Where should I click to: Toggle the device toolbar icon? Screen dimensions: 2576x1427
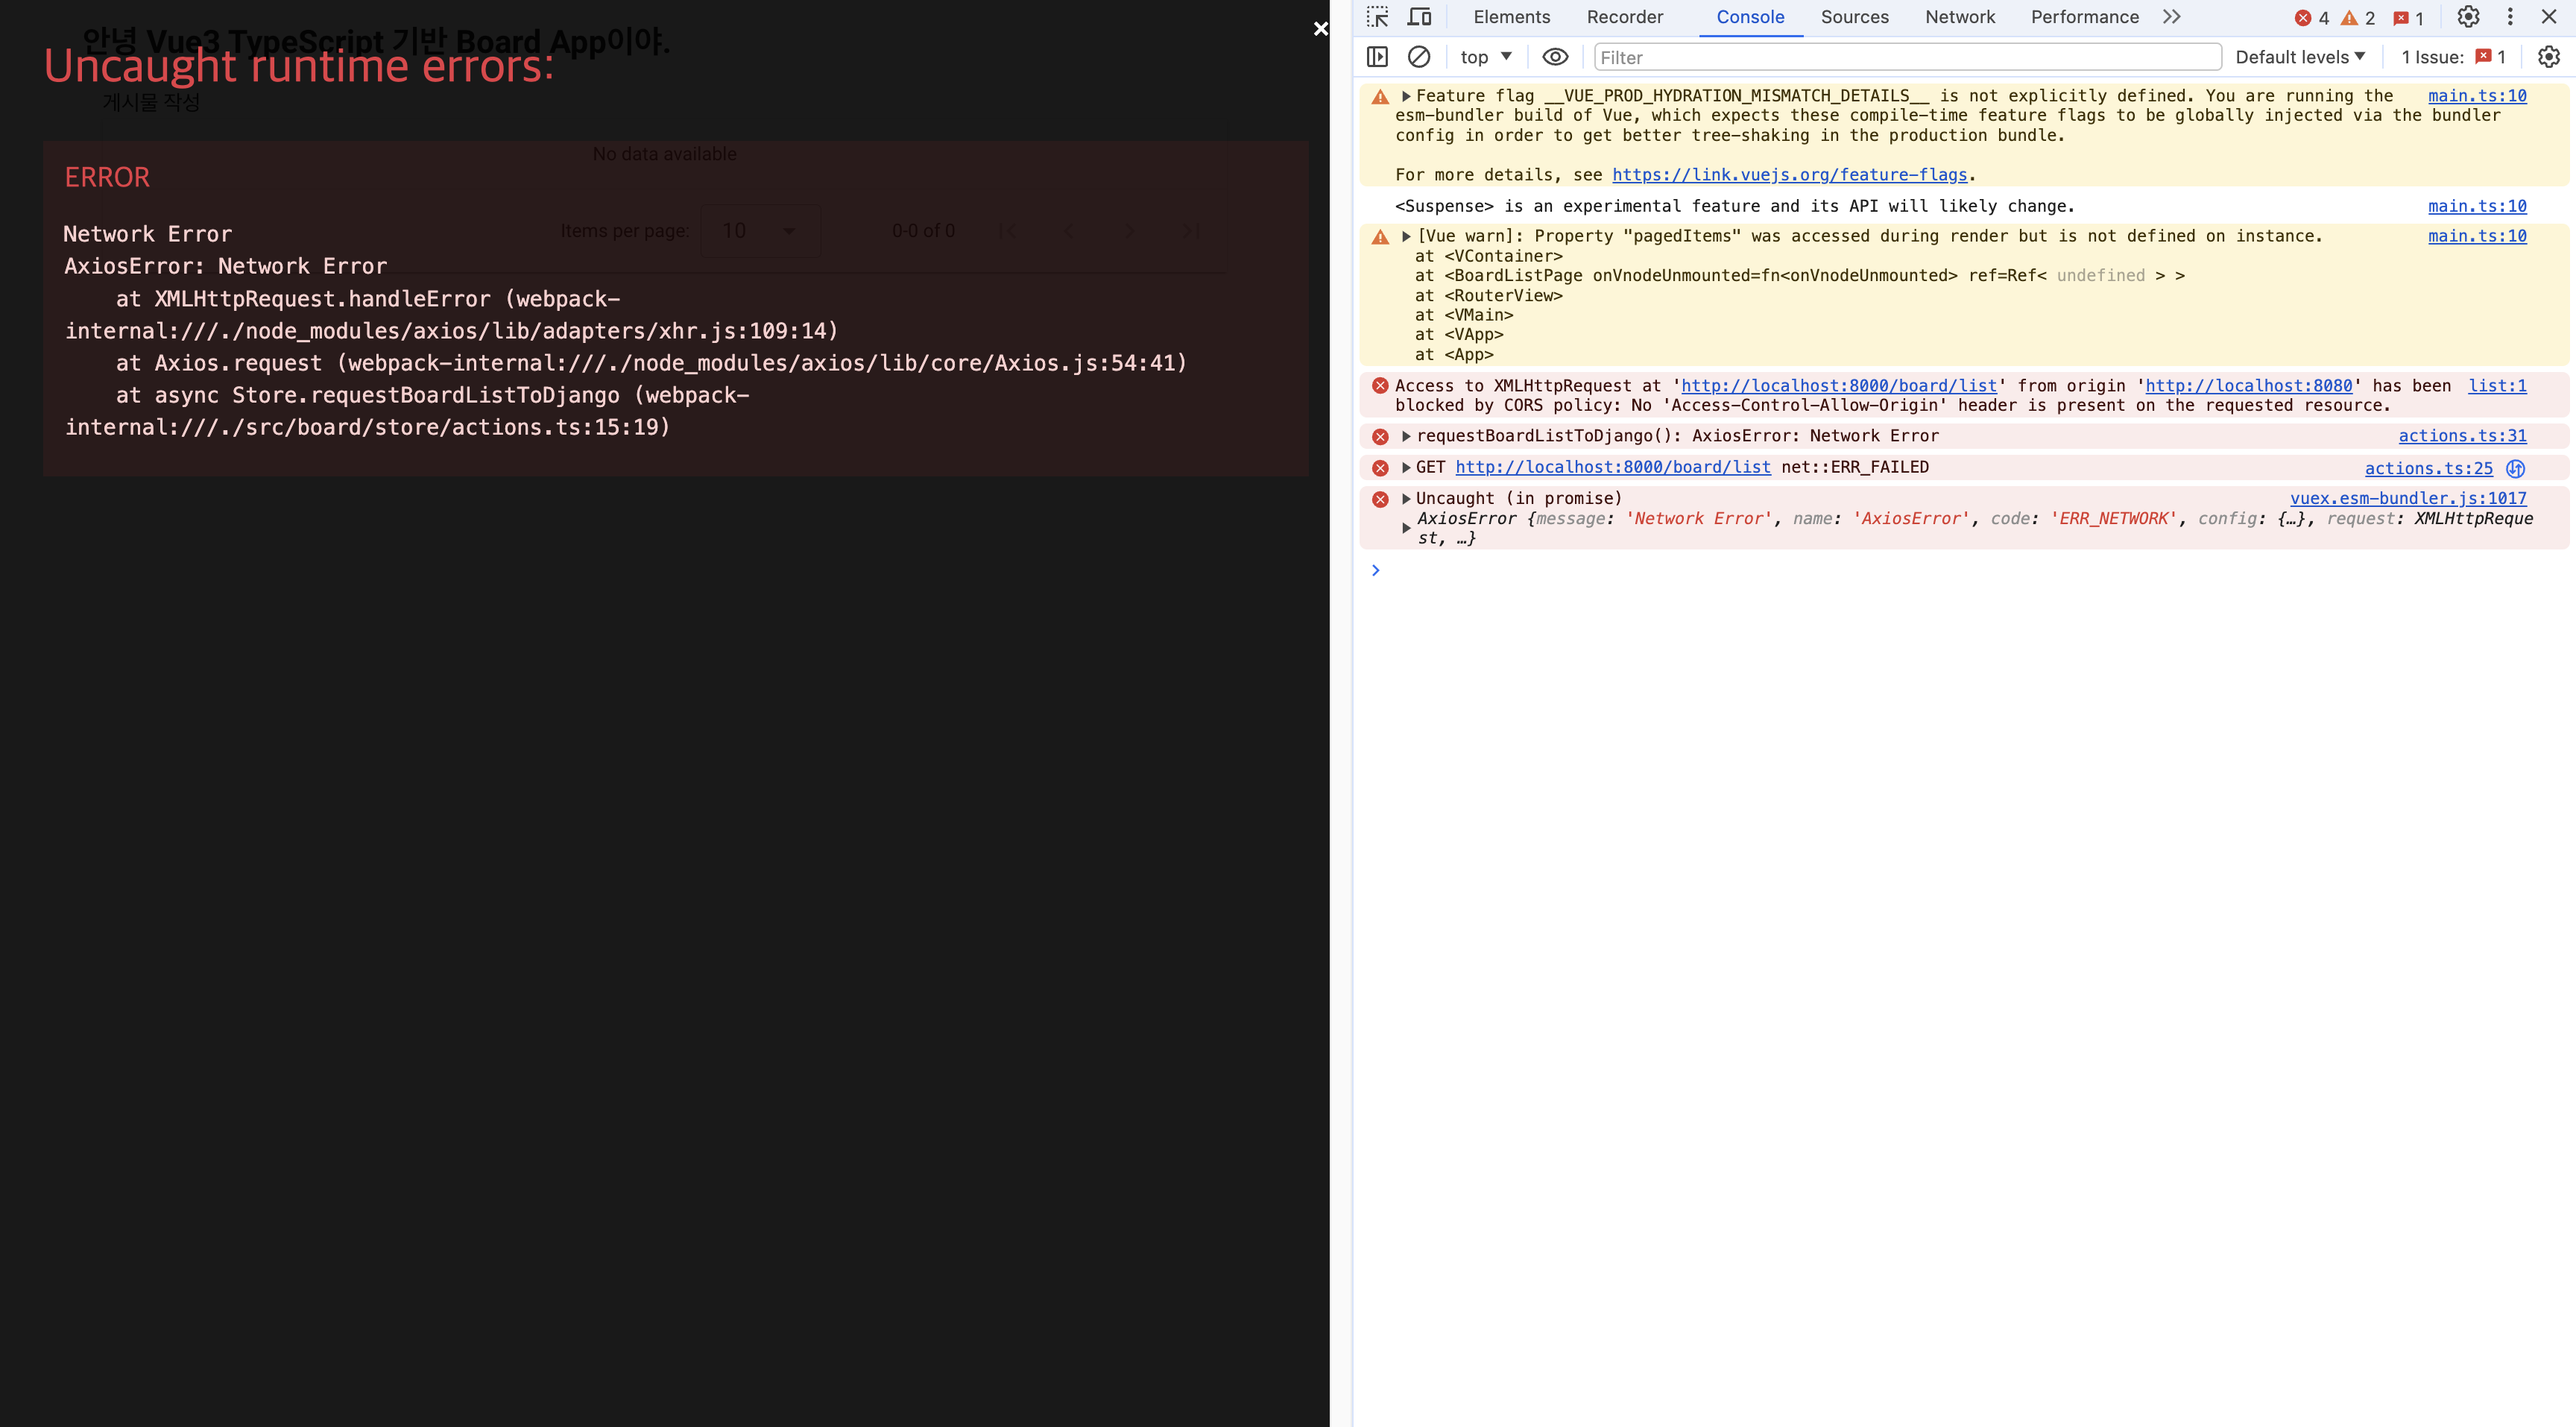click(x=1419, y=17)
